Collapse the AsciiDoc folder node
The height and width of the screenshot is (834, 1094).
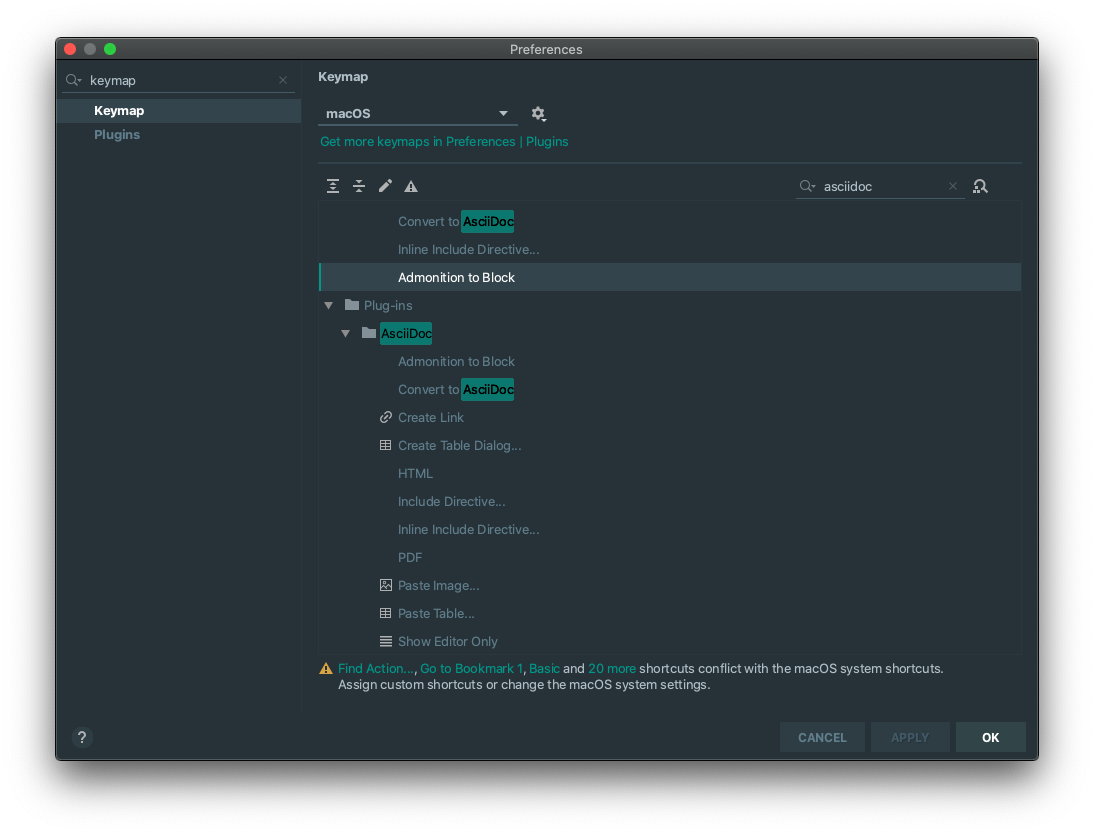345,334
